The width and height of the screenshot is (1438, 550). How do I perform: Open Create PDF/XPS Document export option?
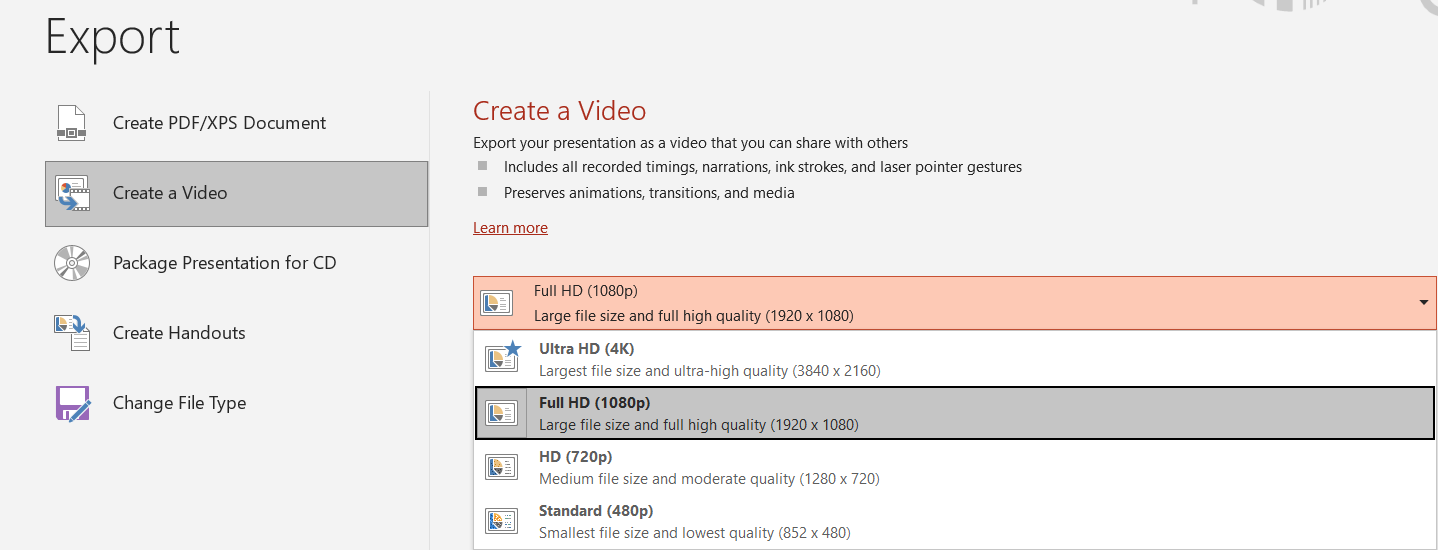pyautogui.click(x=219, y=123)
